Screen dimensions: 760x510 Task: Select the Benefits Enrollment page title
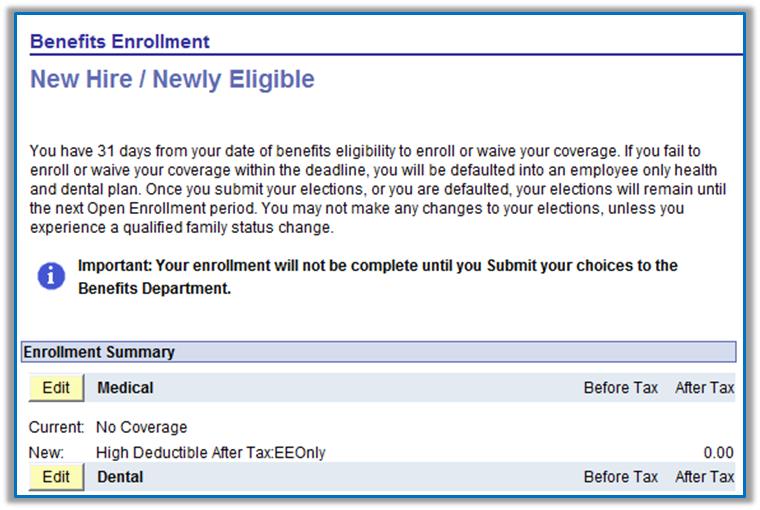click(x=120, y=42)
